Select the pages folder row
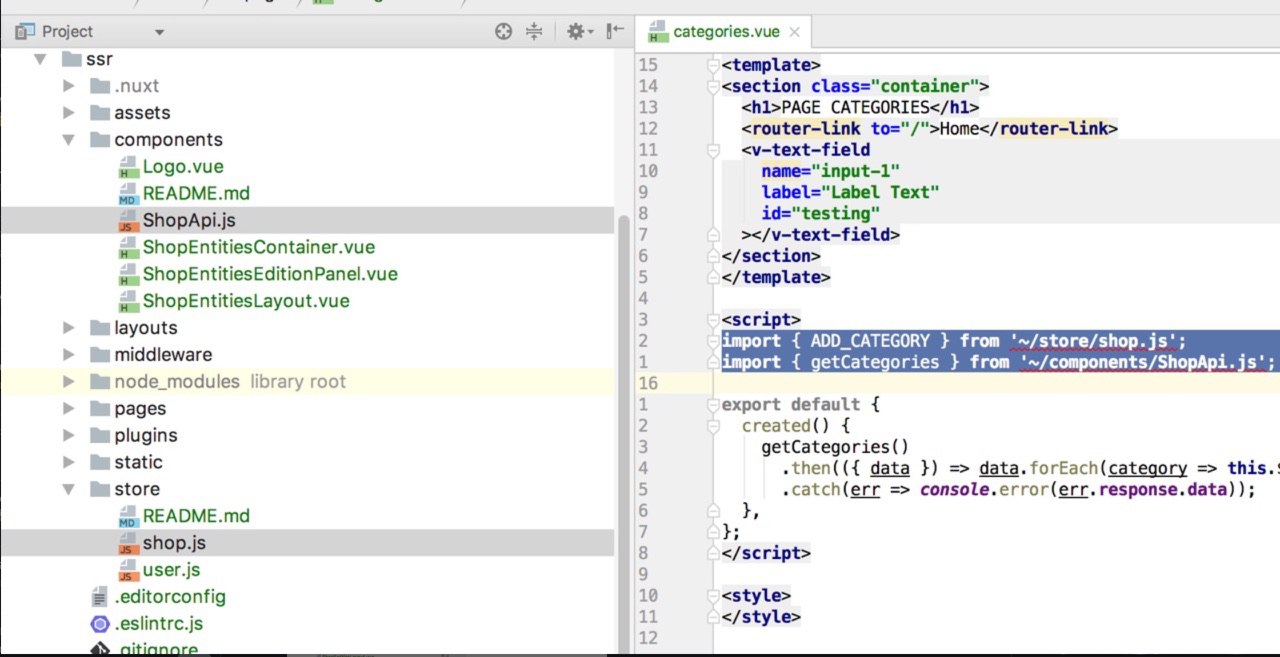This screenshot has height=657, width=1280. [x=307, y=409]
